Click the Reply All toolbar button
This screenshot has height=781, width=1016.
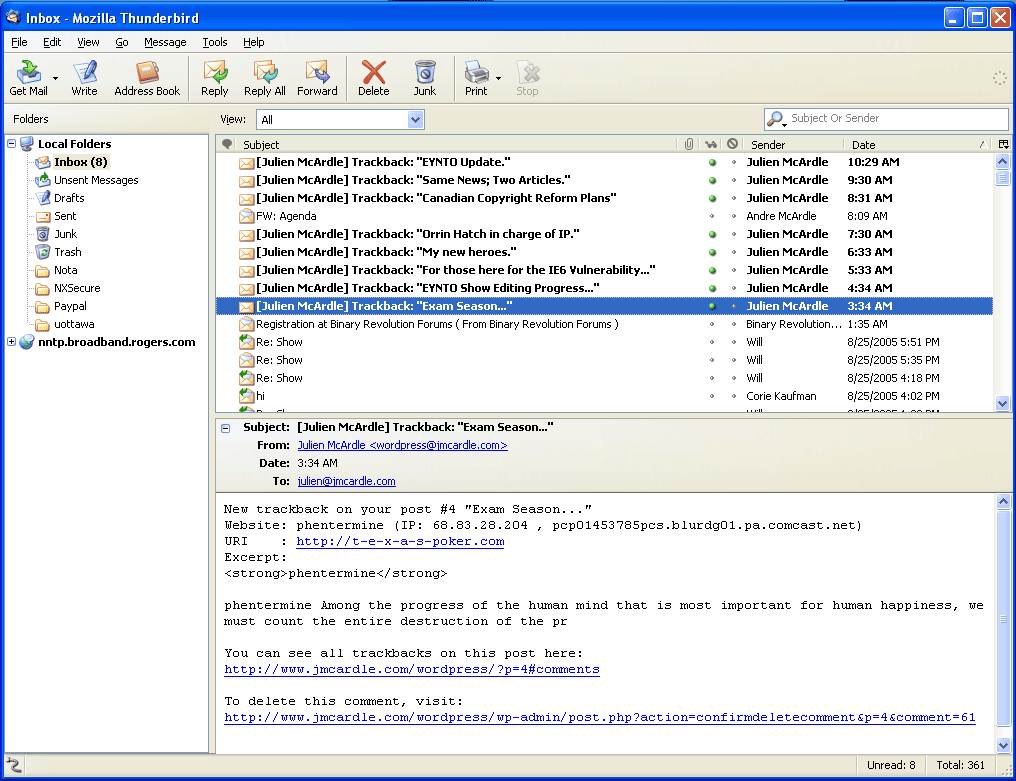(x=264, y=78)
